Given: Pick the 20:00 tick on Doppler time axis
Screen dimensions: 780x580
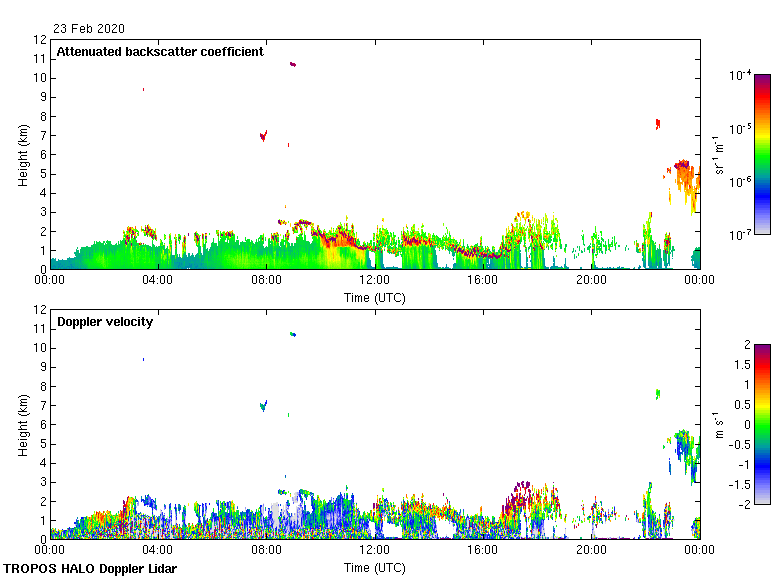Looking at the screenshot, I should [591, 551].
